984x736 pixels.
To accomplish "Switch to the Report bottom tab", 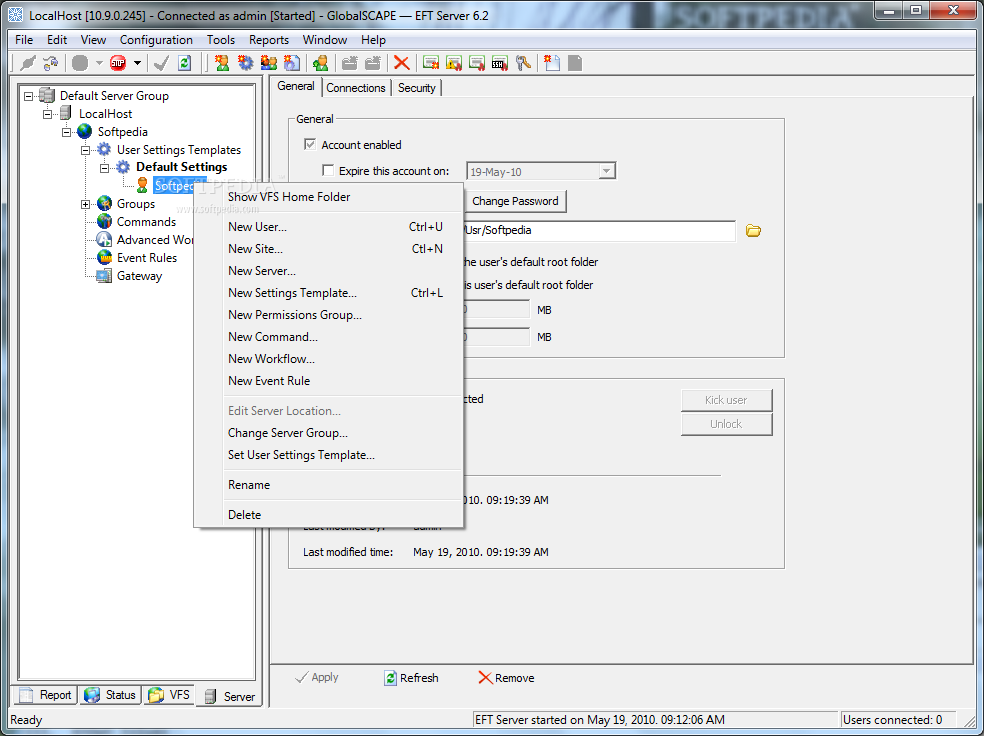I will tap(46, 695).
